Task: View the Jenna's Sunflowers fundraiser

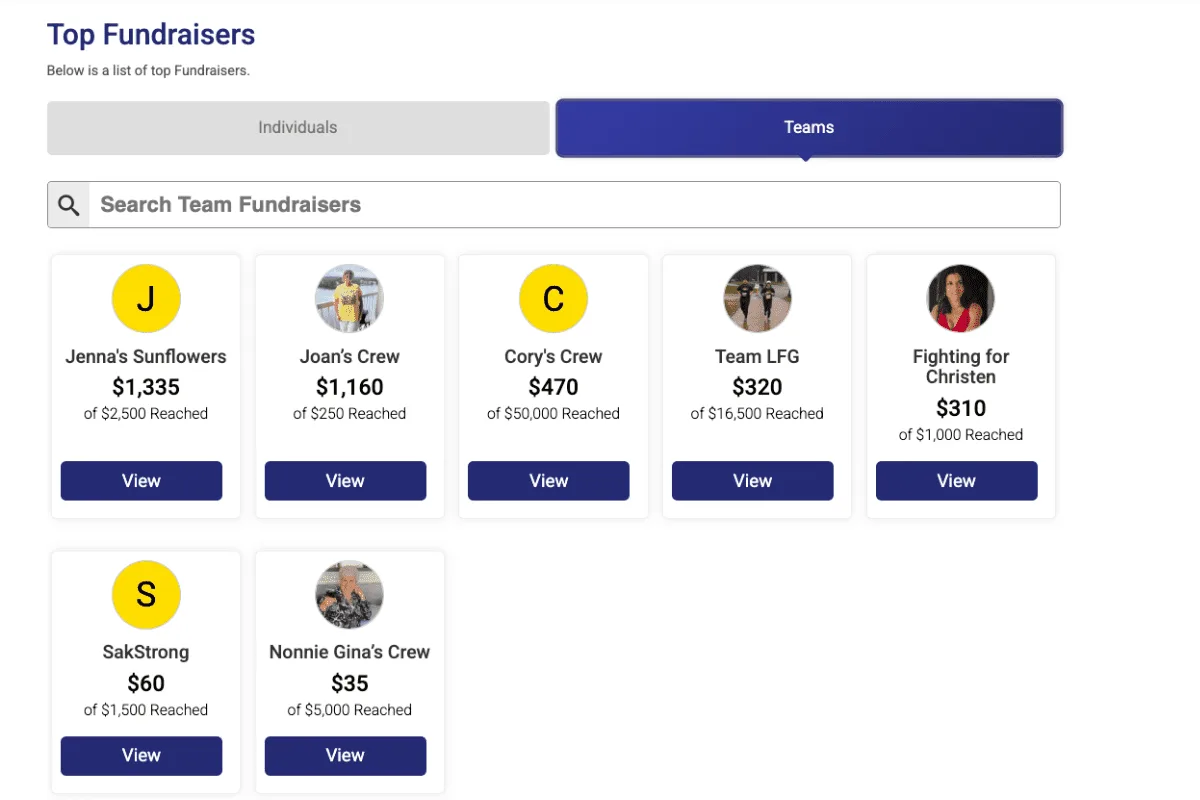Action: point(141,481)
